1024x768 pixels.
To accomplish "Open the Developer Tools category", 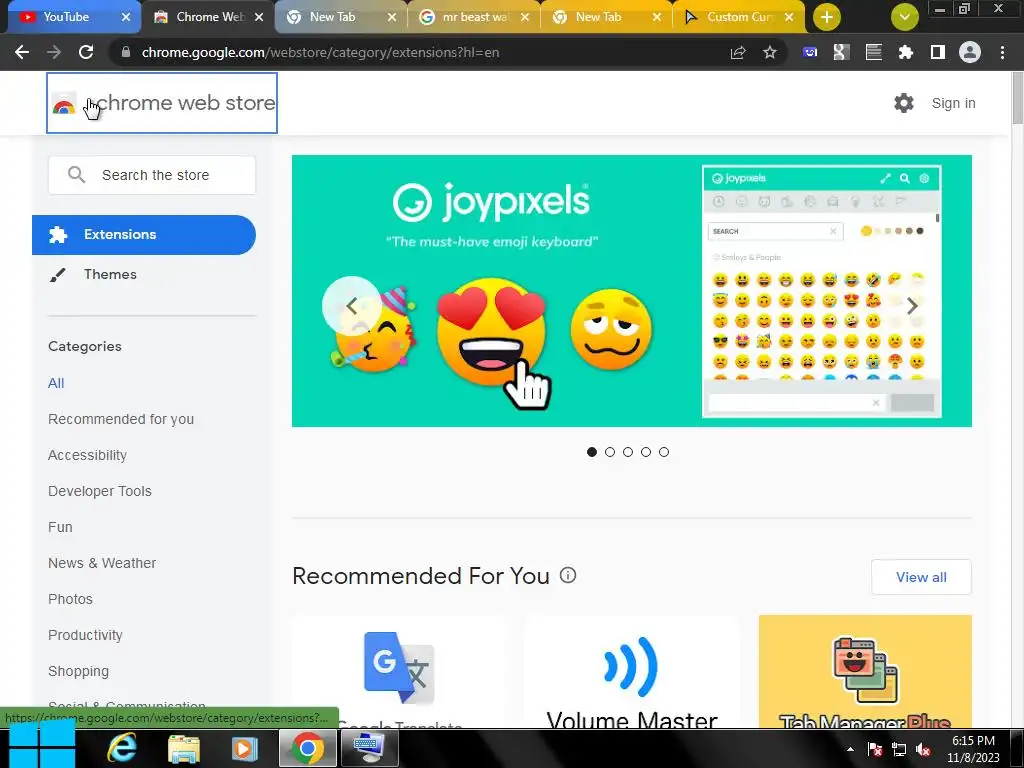I will 99,491.
